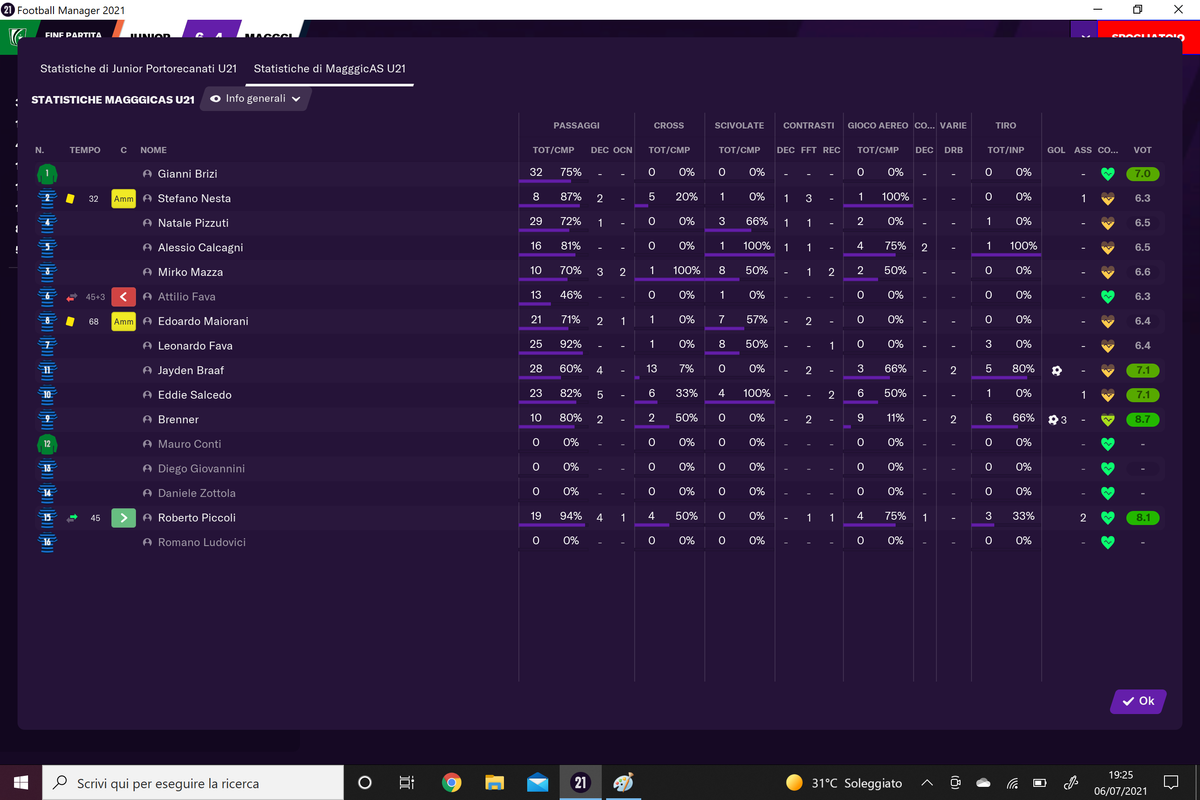
Task: Click Jayden Braaf's goal ball icon
Action: (x=1056, y=370)
